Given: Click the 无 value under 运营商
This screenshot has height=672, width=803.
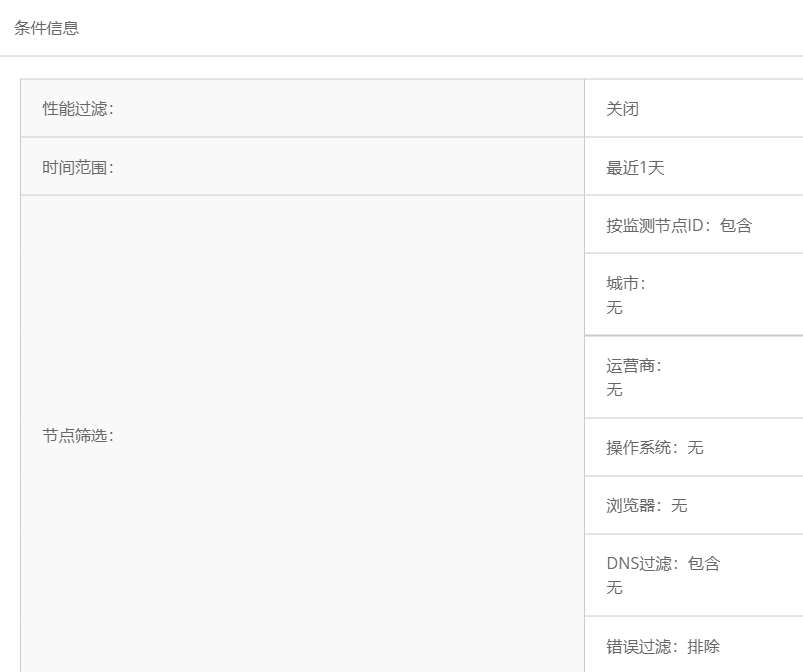Looking at the screenshot, I should point(614,390).
